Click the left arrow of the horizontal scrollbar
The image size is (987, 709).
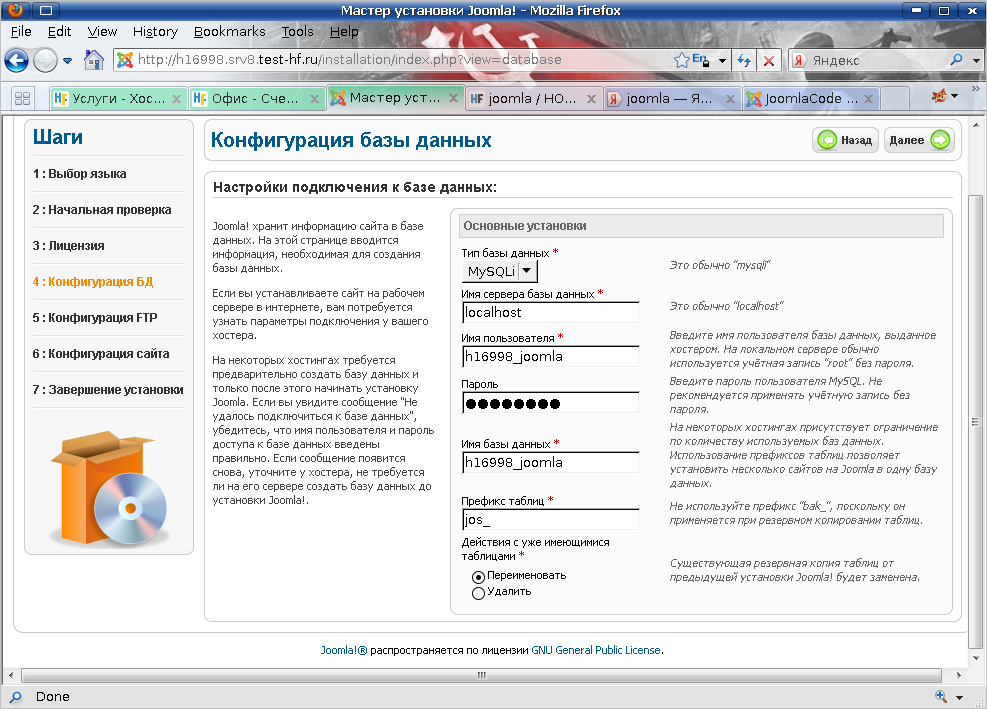(x=10, y=675)
